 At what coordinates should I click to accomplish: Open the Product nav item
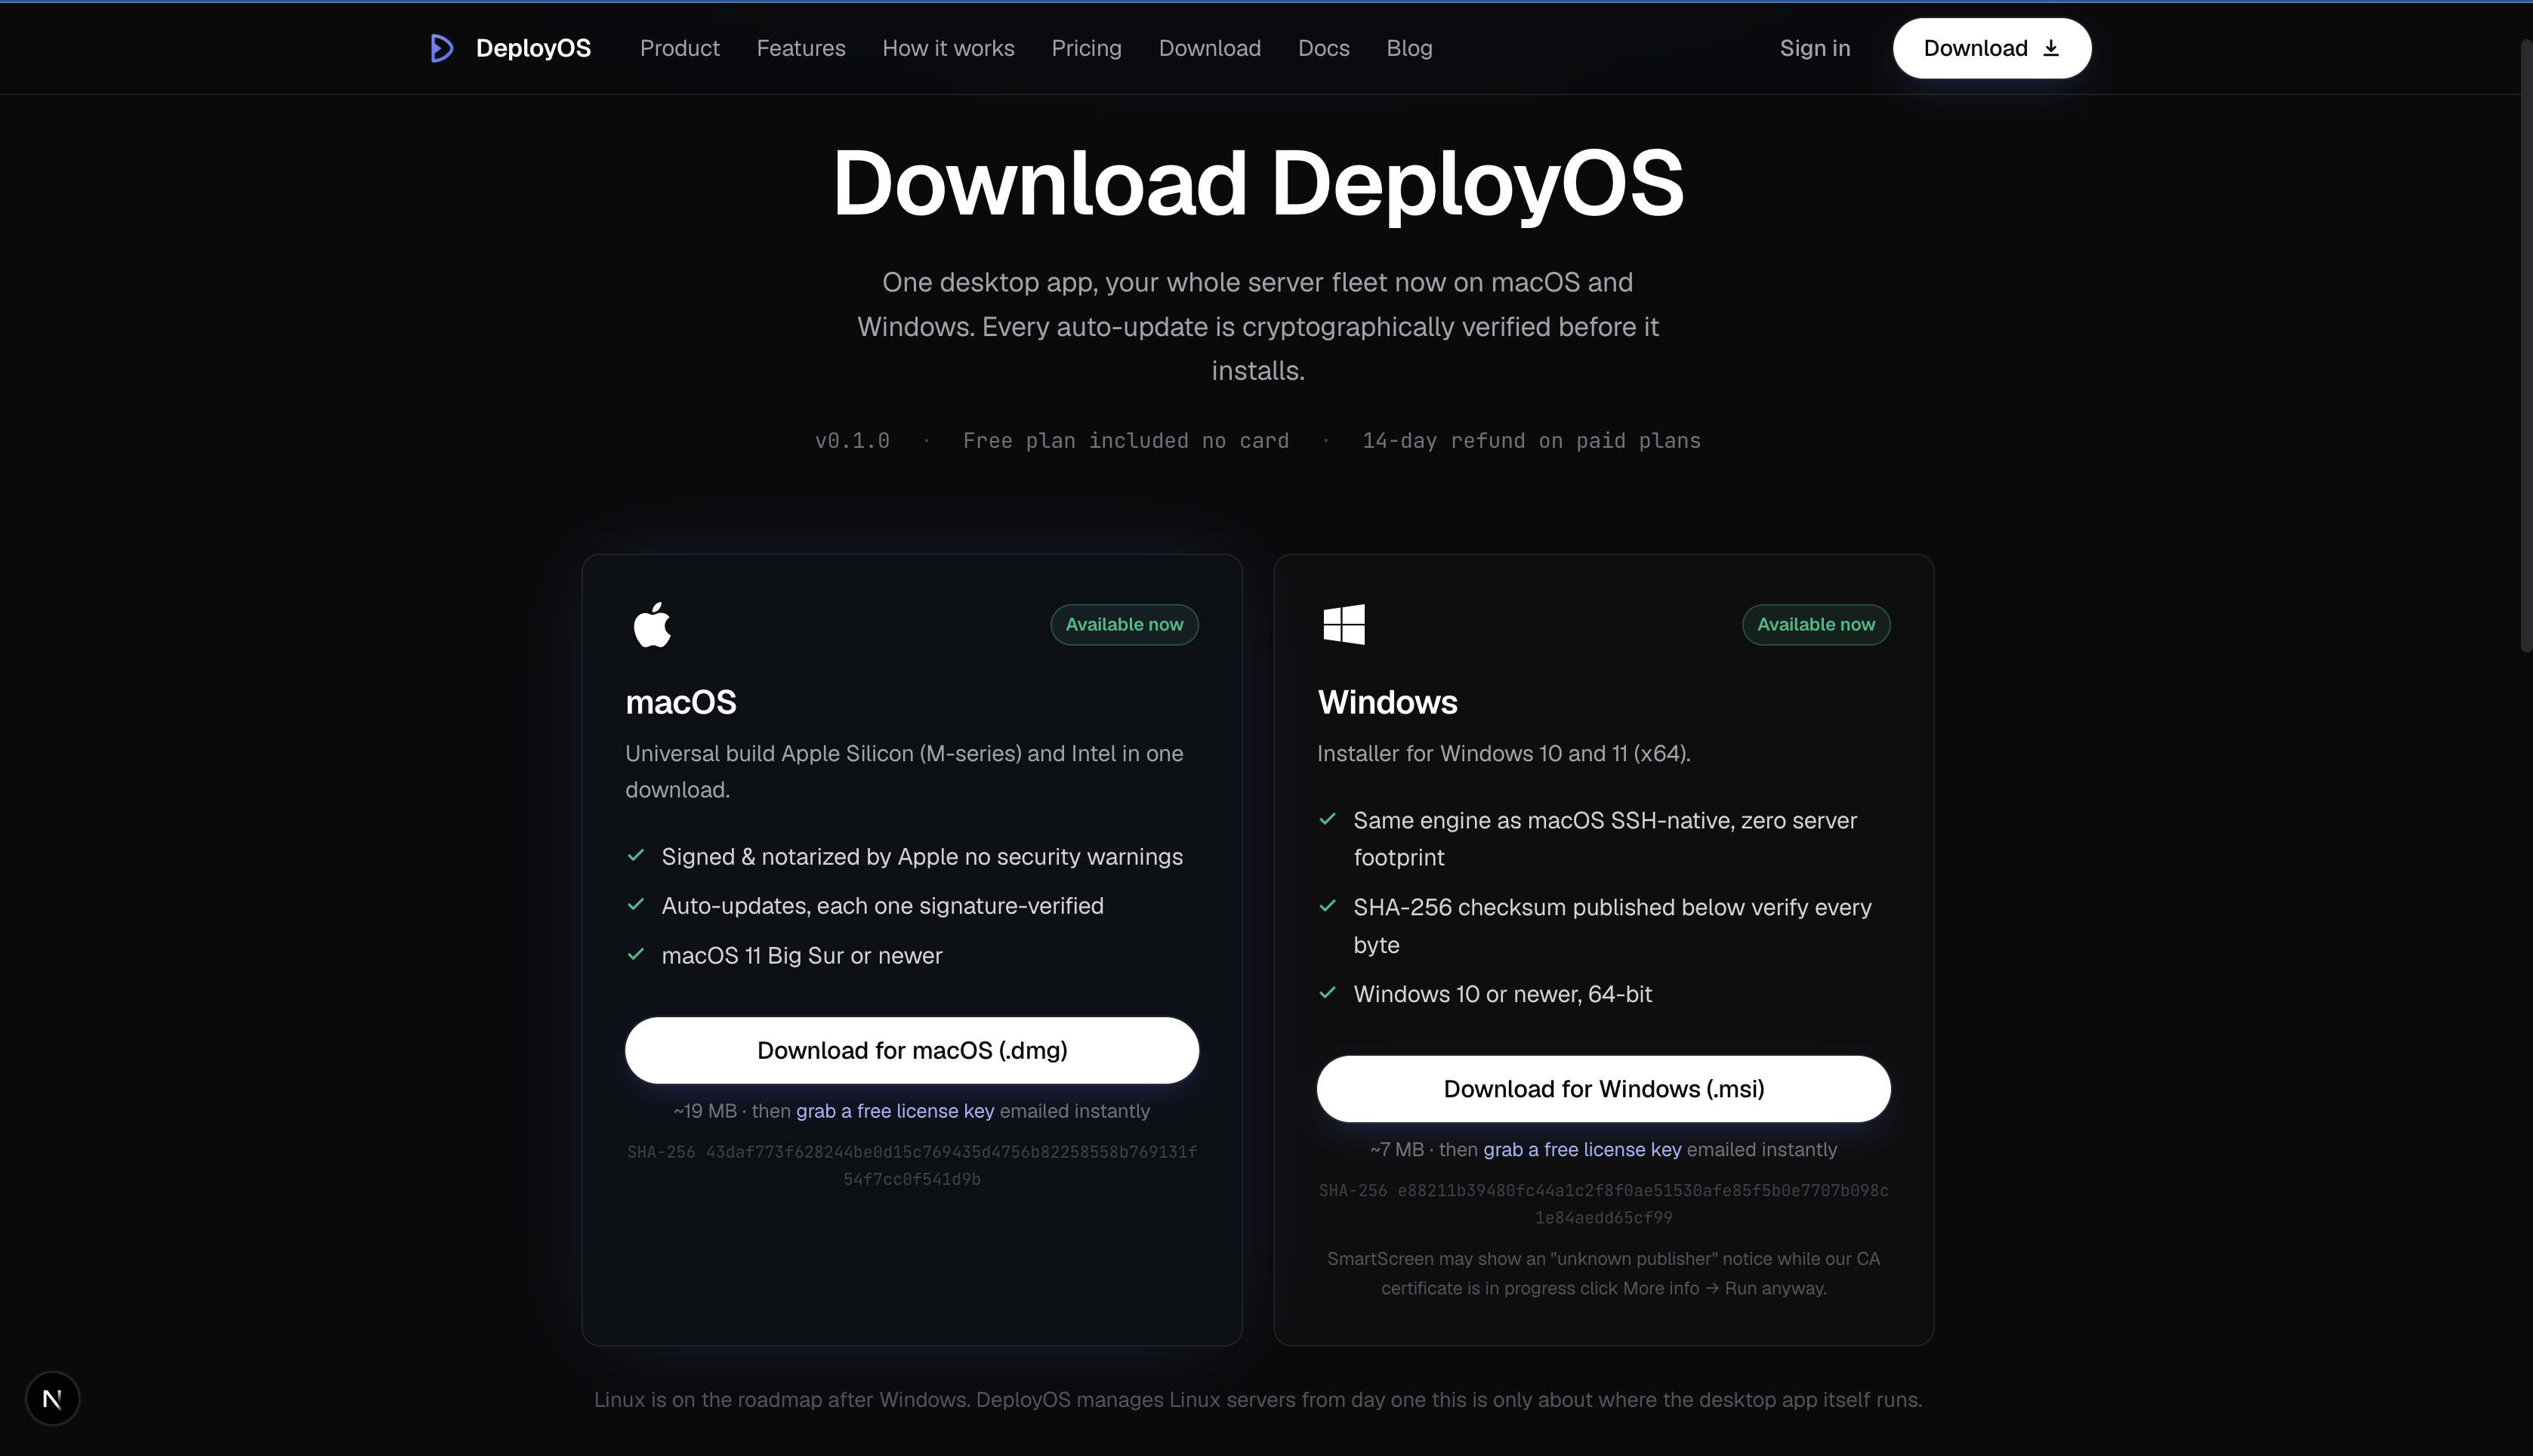pyautogui.click(x=679, y=48)
